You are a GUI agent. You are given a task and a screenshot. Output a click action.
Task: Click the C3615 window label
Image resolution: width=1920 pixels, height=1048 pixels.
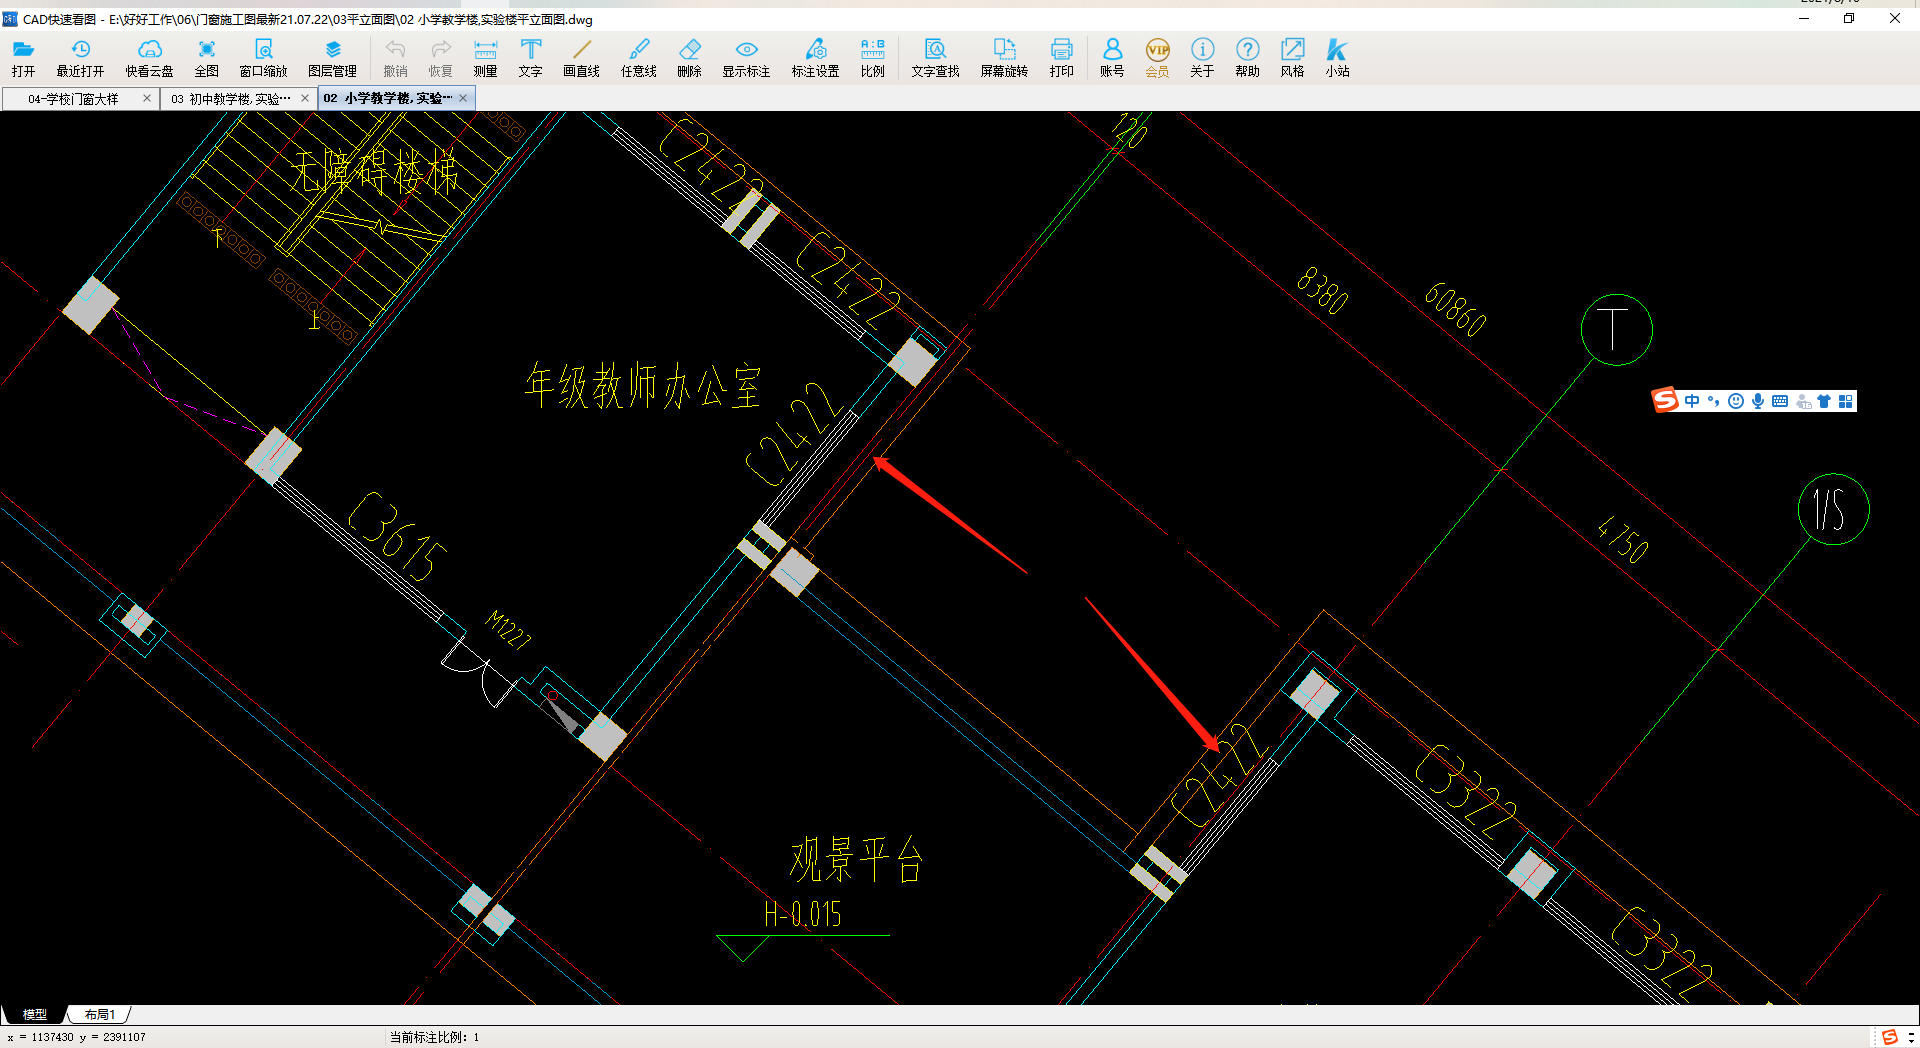[397, 536]
